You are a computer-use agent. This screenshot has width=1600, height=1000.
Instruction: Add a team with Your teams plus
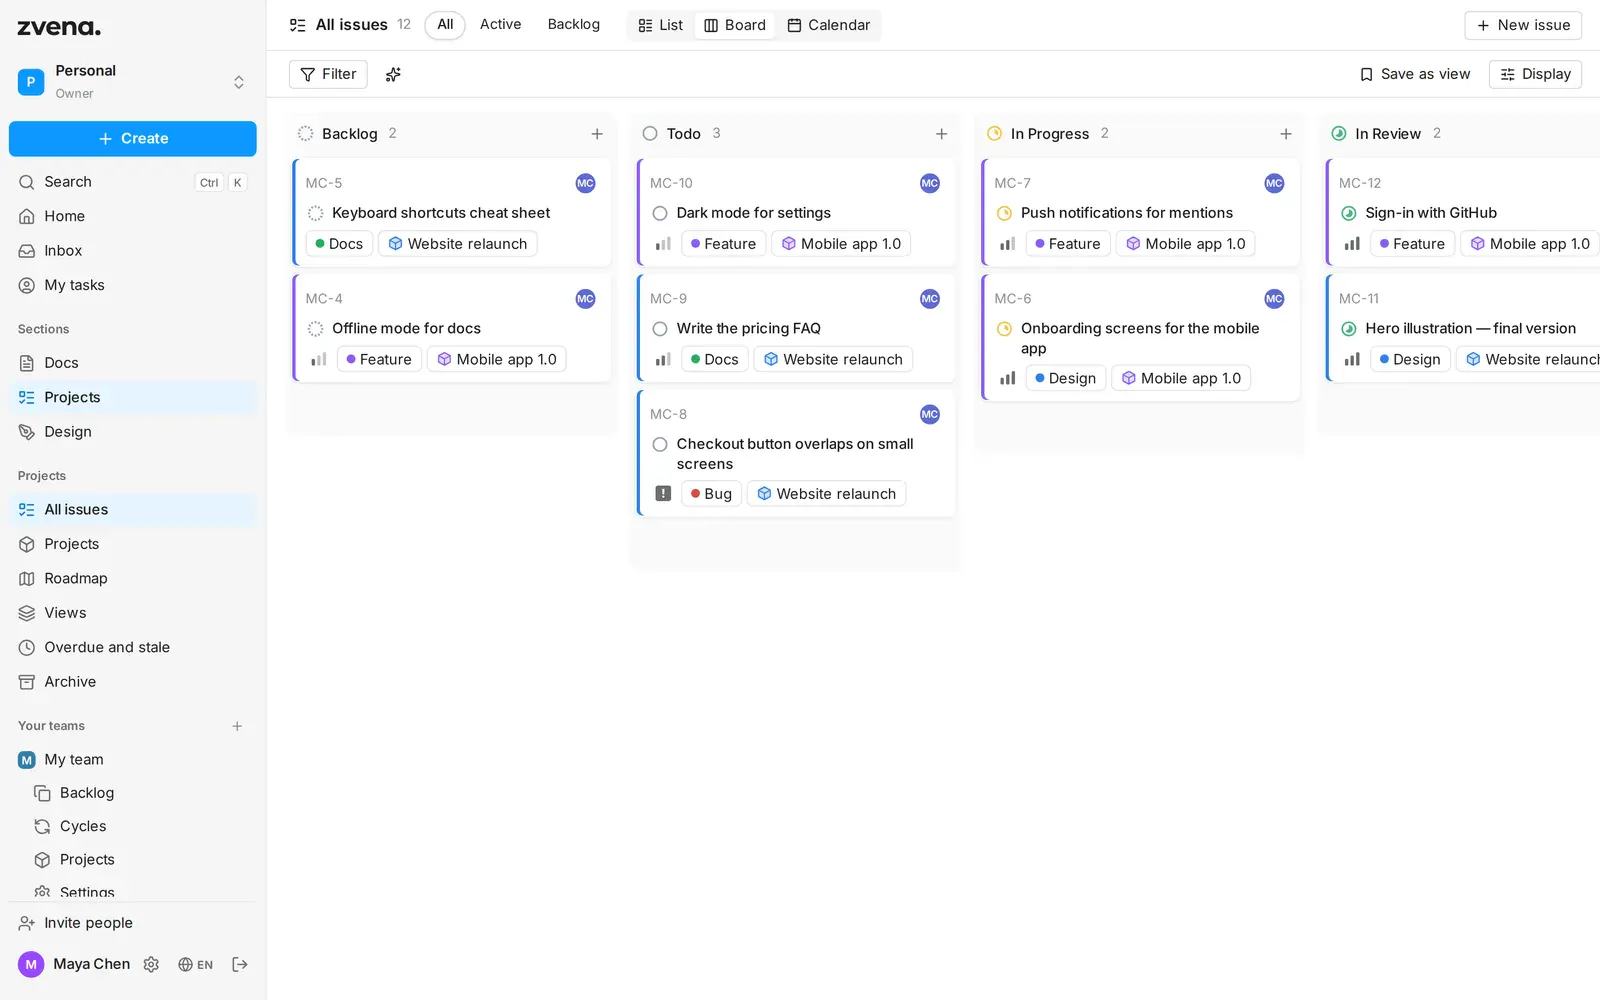[237, 726]
